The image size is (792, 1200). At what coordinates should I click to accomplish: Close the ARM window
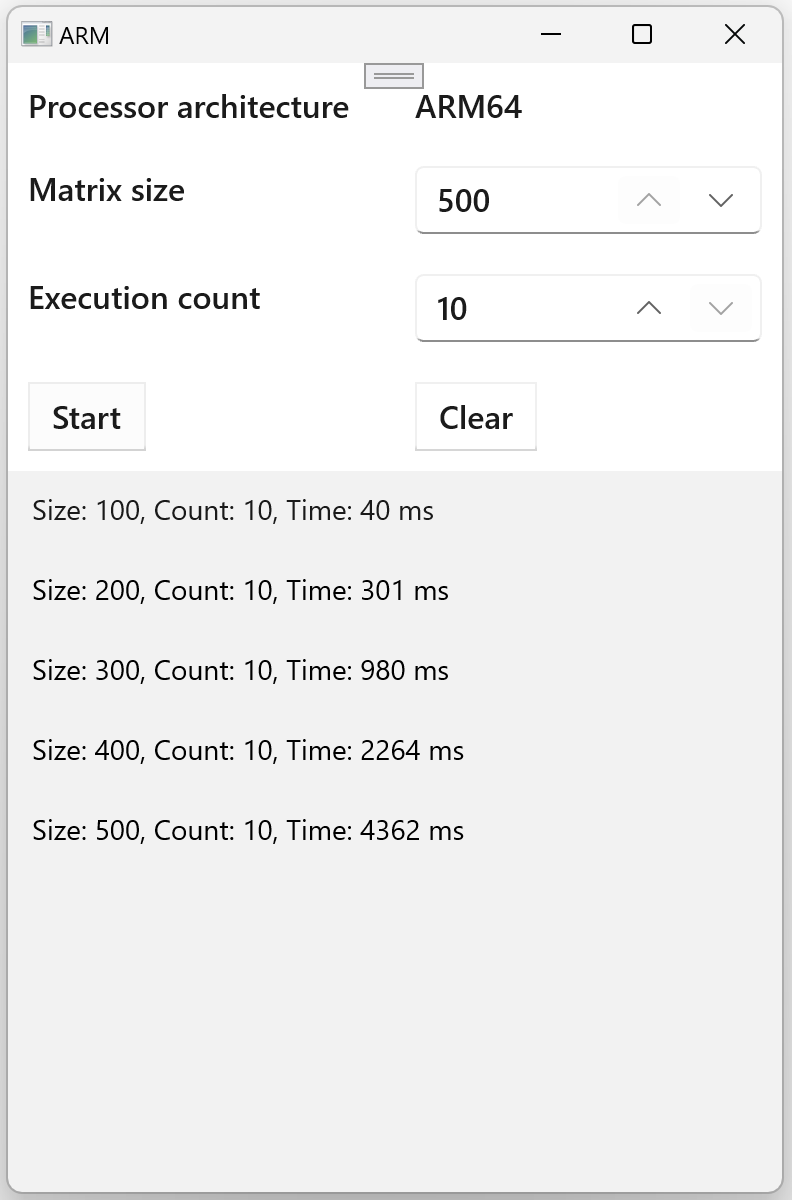[x=734, y=35]
